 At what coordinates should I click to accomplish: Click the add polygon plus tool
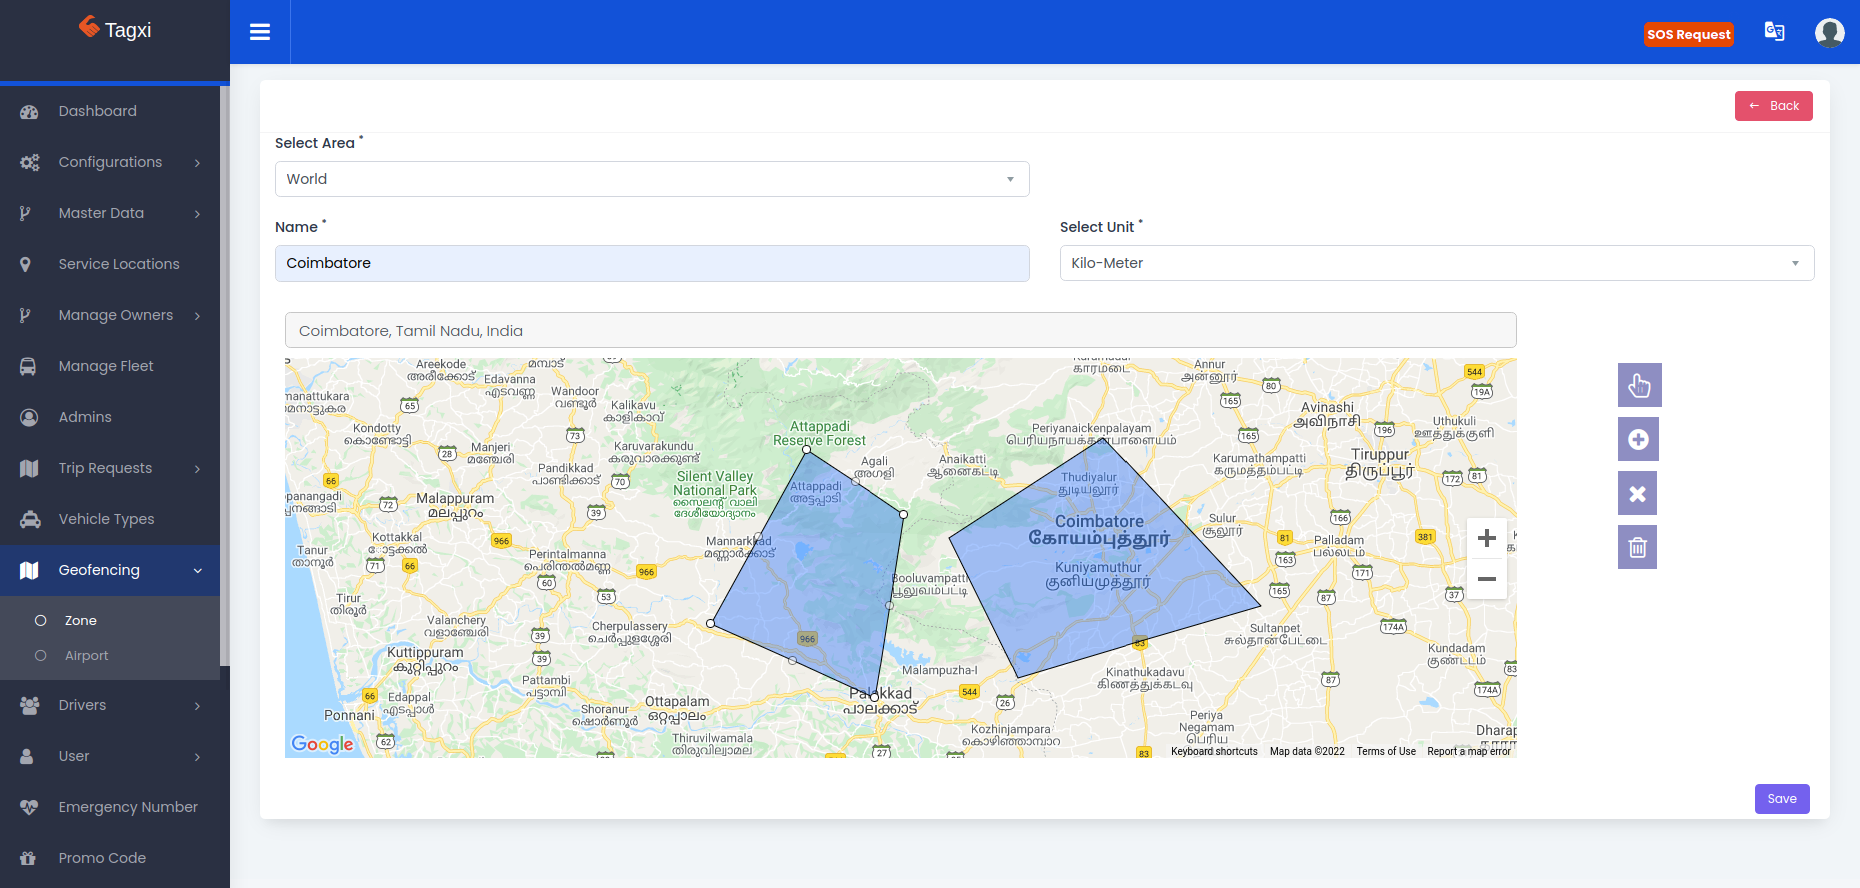click(1638, 439)
